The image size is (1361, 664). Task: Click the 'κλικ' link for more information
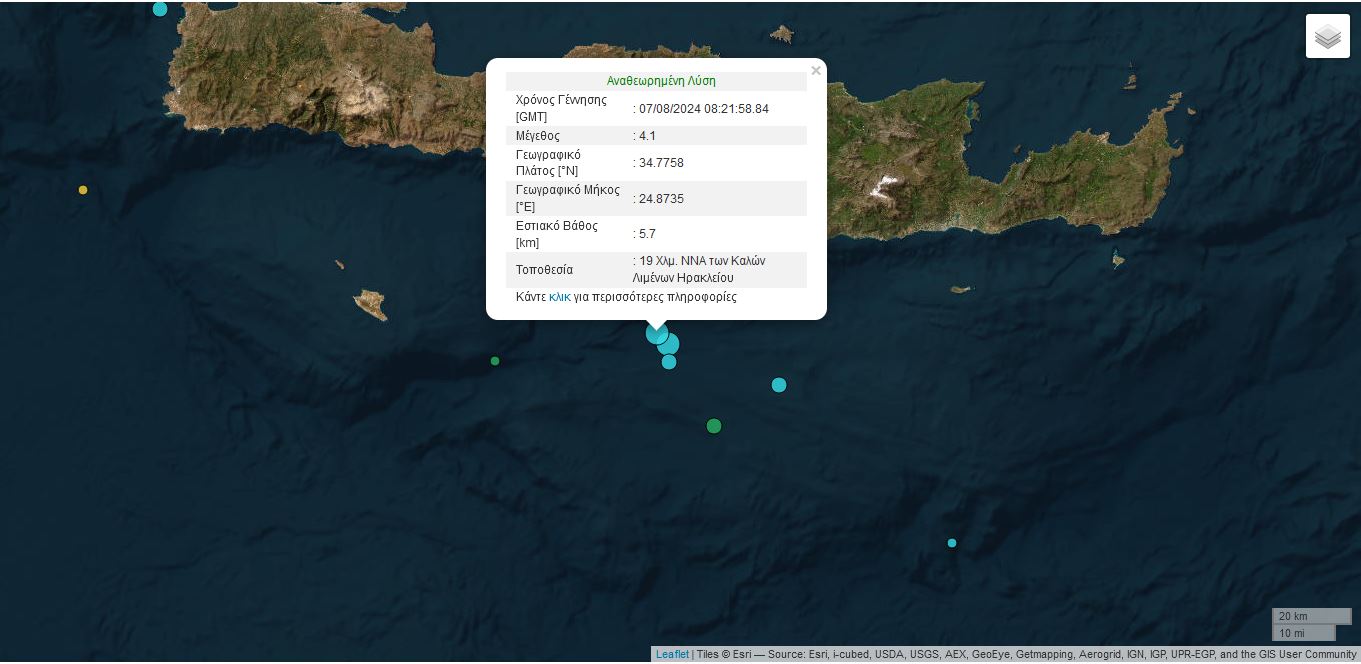click(x=559, y=297)
